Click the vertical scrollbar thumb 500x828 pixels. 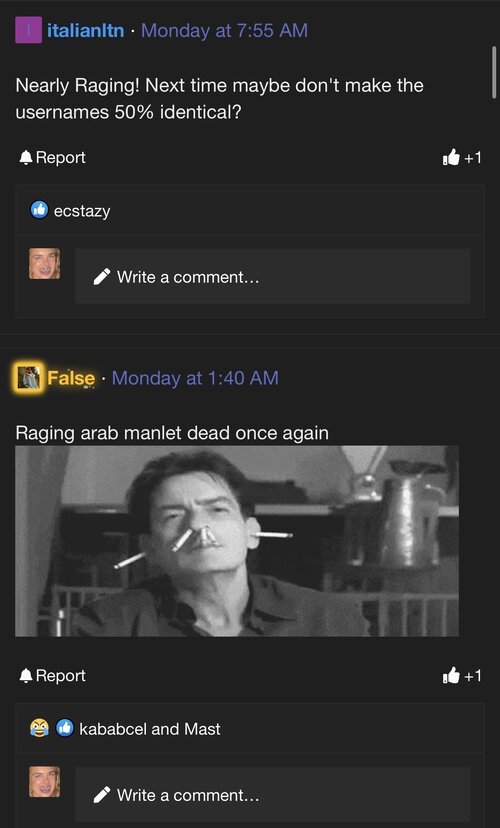[x=494, y=72]
